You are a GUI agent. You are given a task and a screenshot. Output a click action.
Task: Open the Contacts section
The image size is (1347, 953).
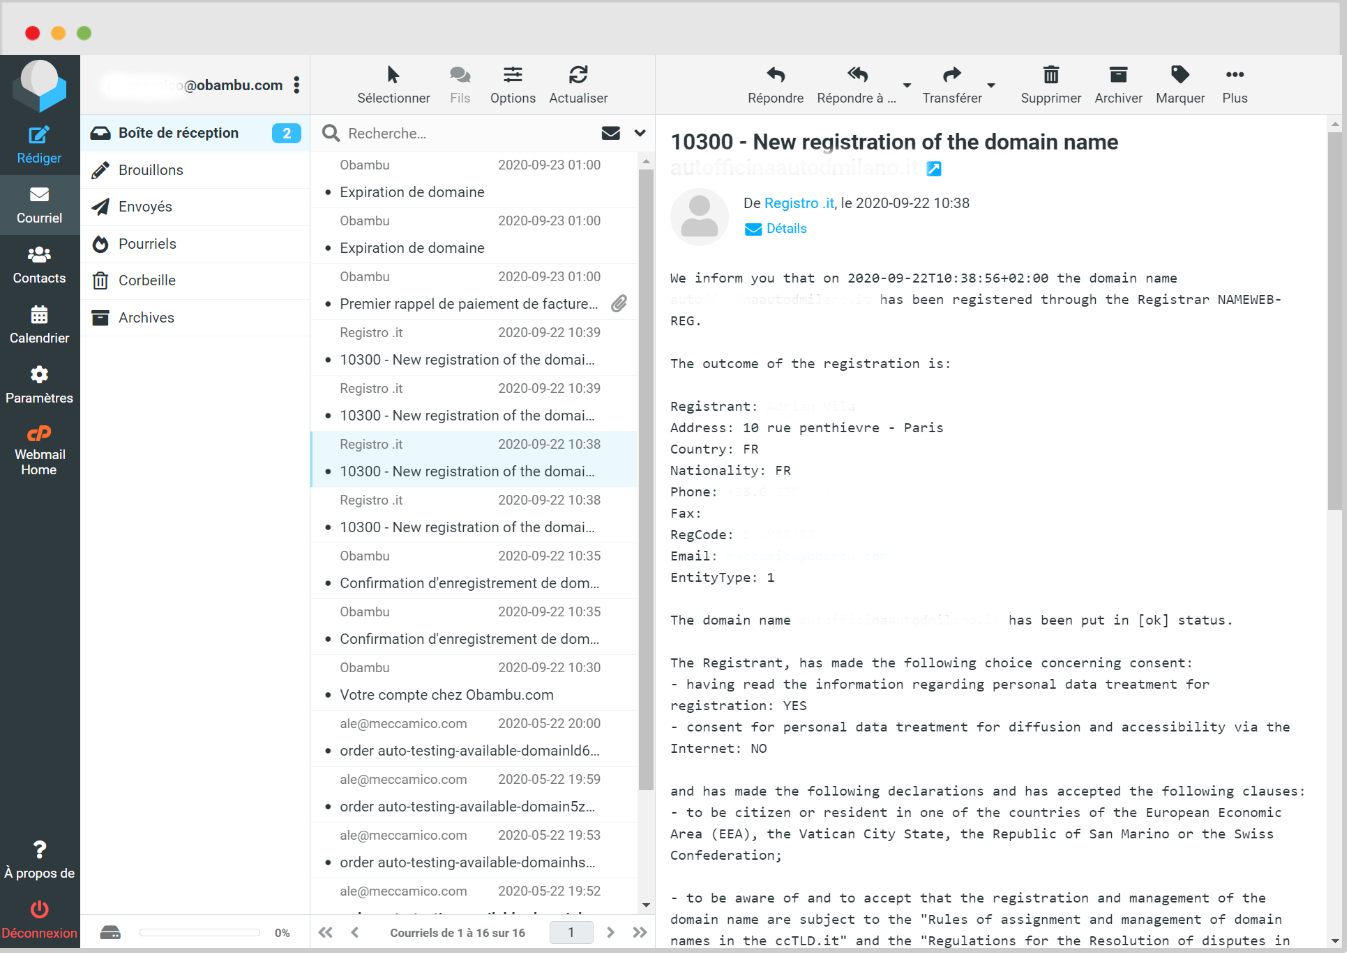pyautogui.click(x=39, y=265)
